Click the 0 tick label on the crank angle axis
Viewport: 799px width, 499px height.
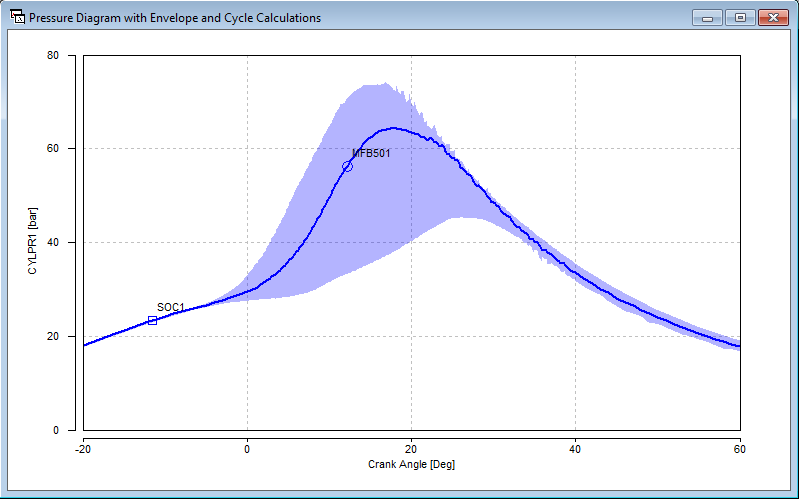247,449
